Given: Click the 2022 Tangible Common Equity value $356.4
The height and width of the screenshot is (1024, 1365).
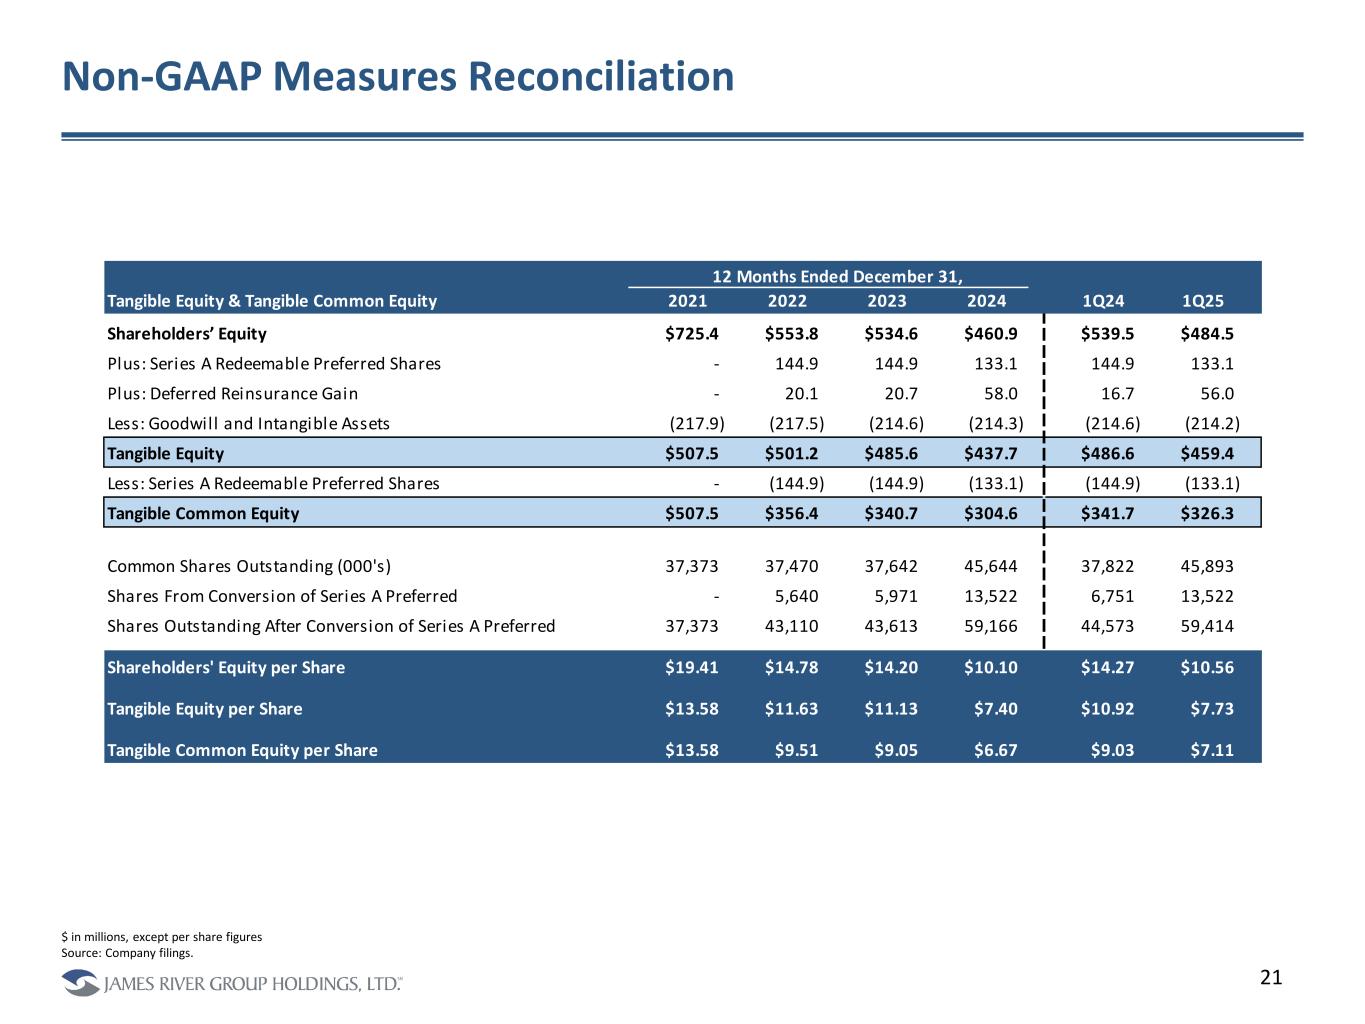Looking at the screenshot, I should pos(791,513).
